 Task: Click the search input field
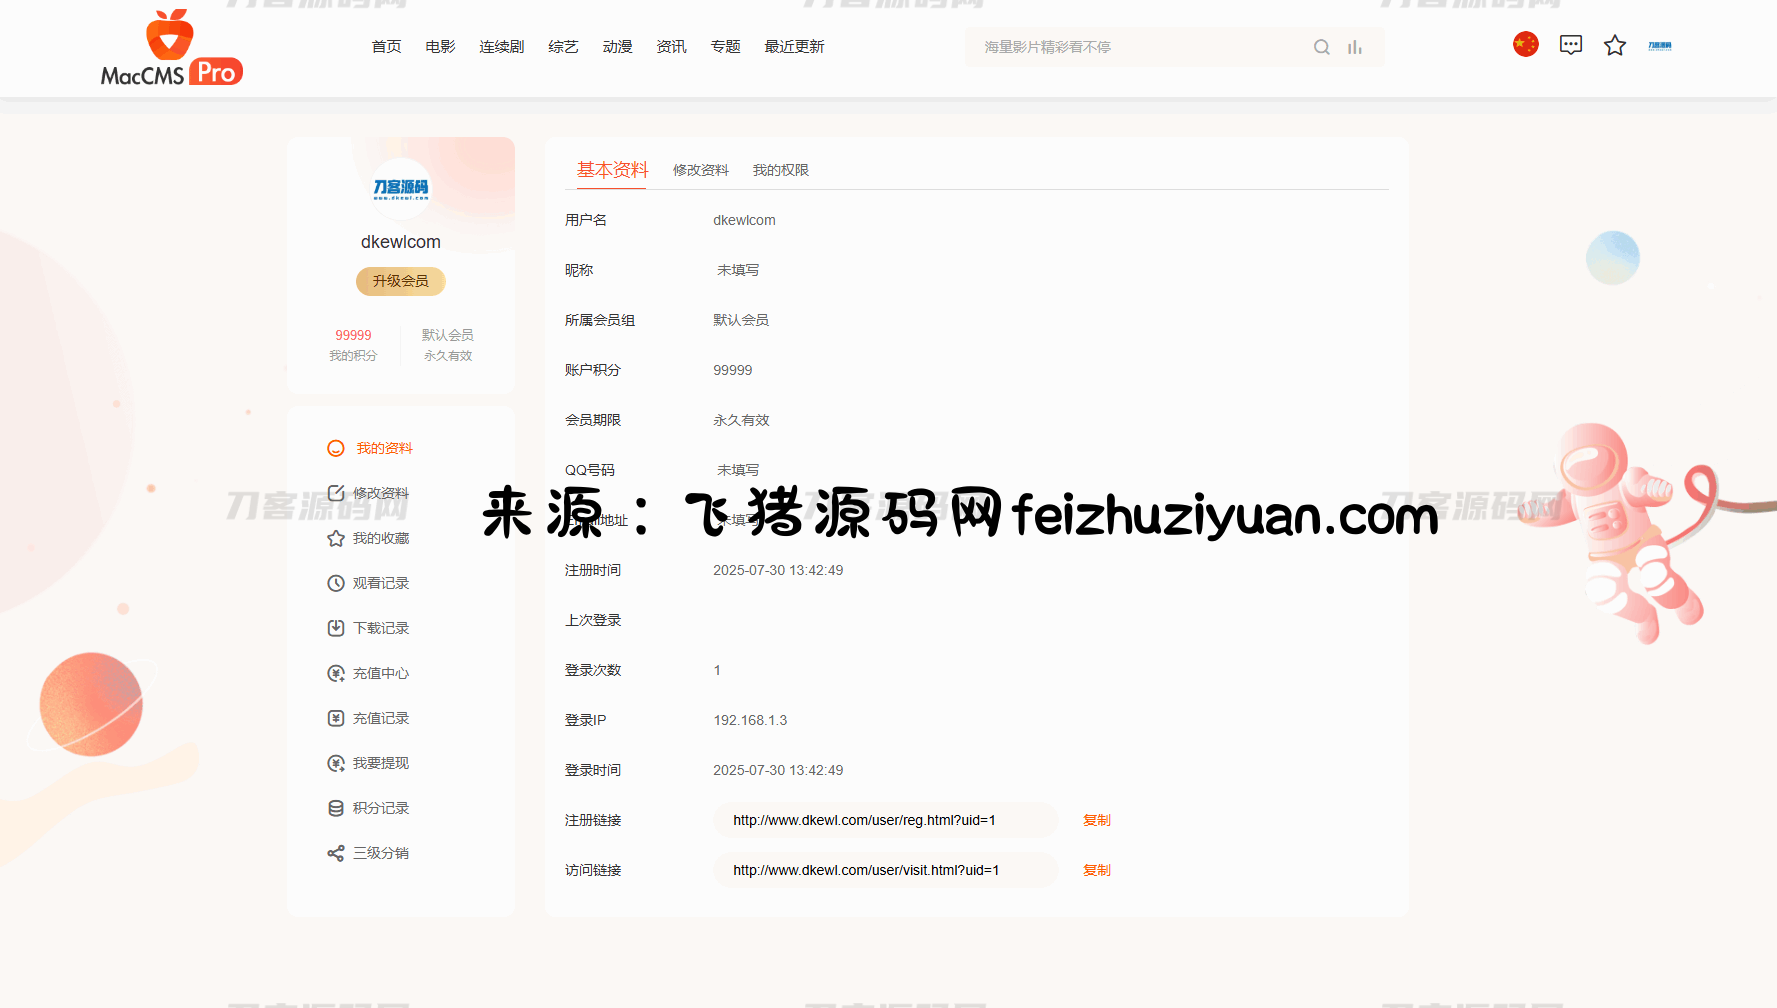(x=1140, y=47)
